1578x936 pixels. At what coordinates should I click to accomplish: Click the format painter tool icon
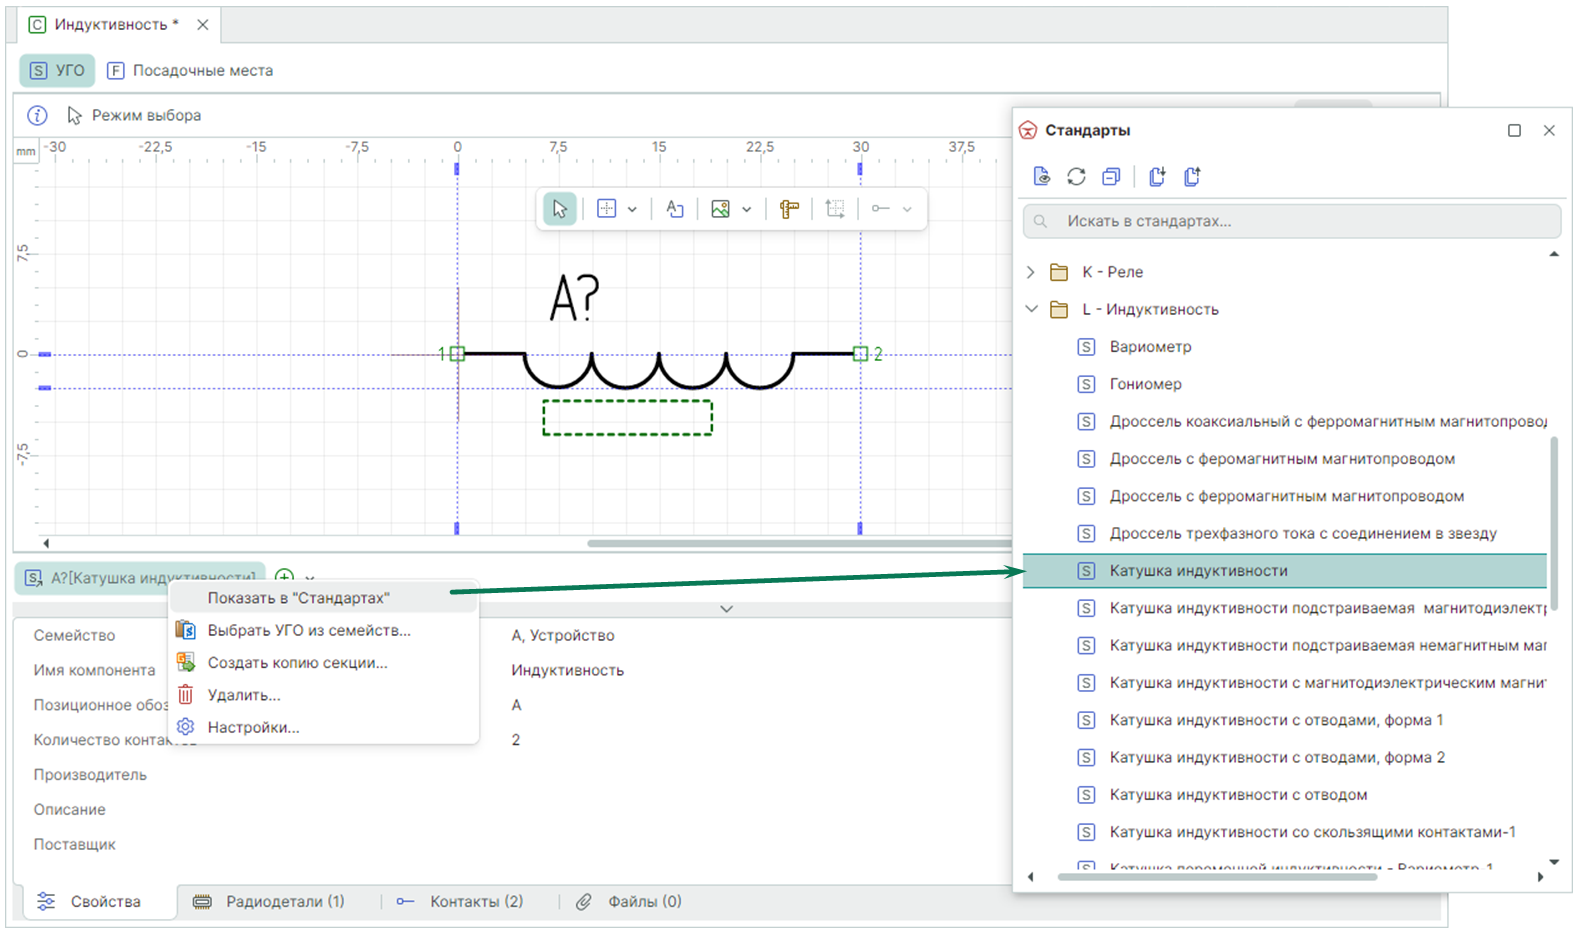pos(790,209)
